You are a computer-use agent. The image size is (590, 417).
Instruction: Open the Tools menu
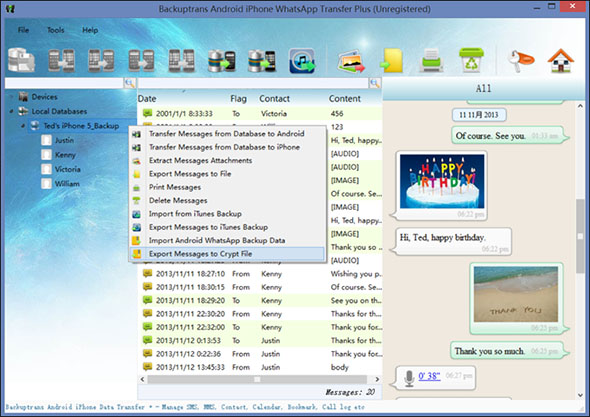click(x=56, y=30)
